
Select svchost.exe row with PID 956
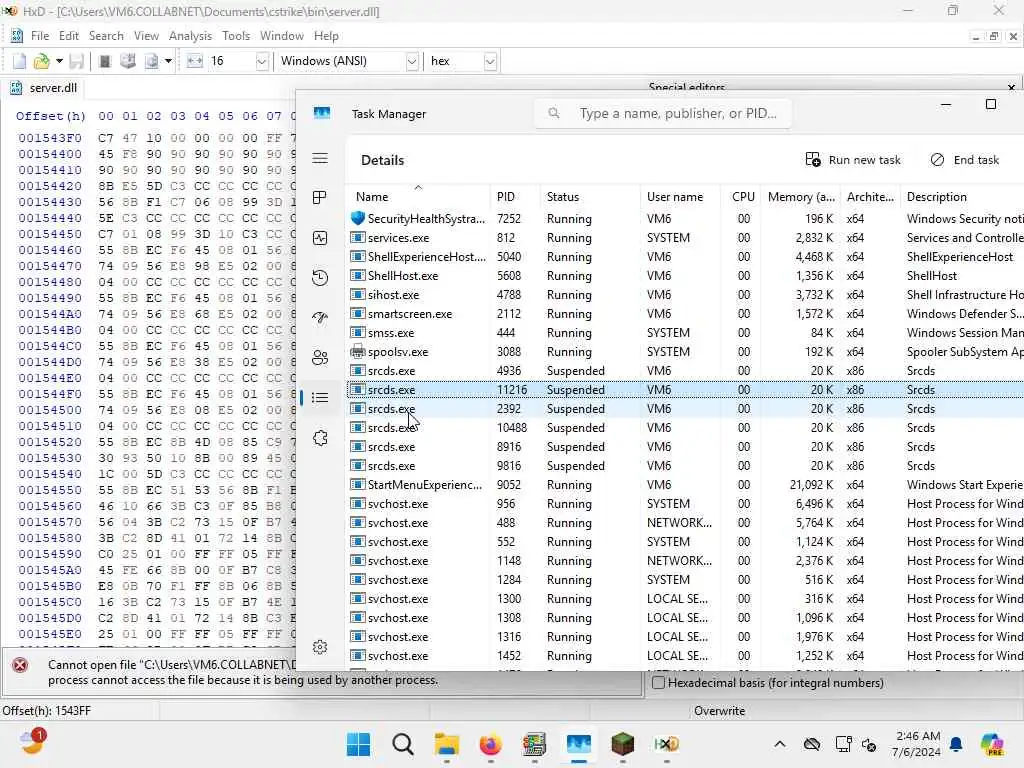click(x=685, y=504)
